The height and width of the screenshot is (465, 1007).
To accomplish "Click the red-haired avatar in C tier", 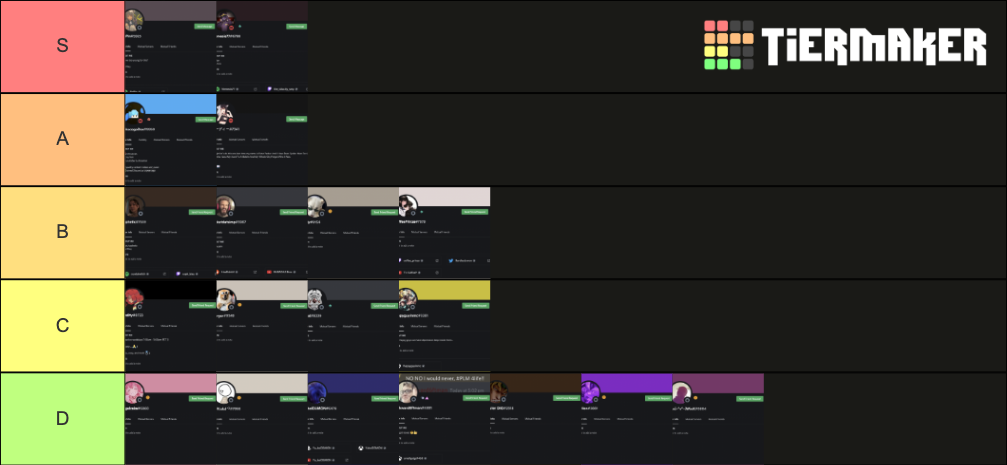I will click(134, 299).
